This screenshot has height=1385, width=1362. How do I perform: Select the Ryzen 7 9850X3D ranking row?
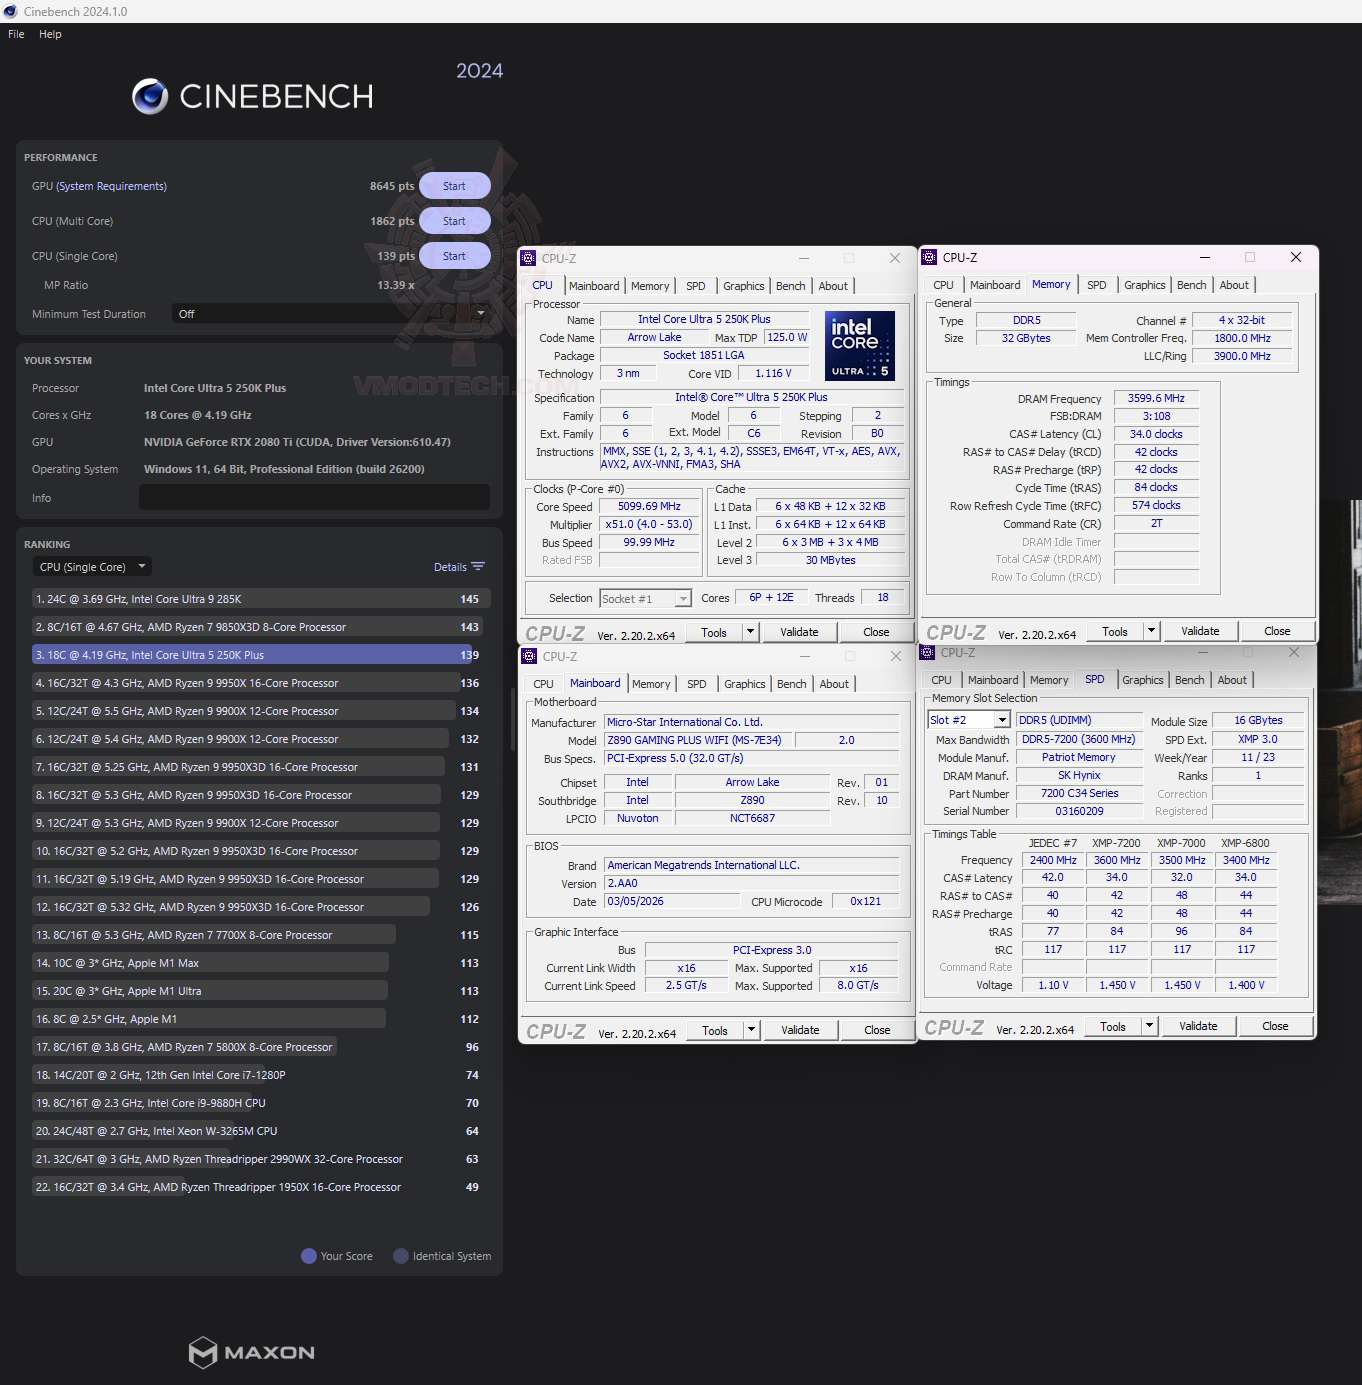pos(261,627)
